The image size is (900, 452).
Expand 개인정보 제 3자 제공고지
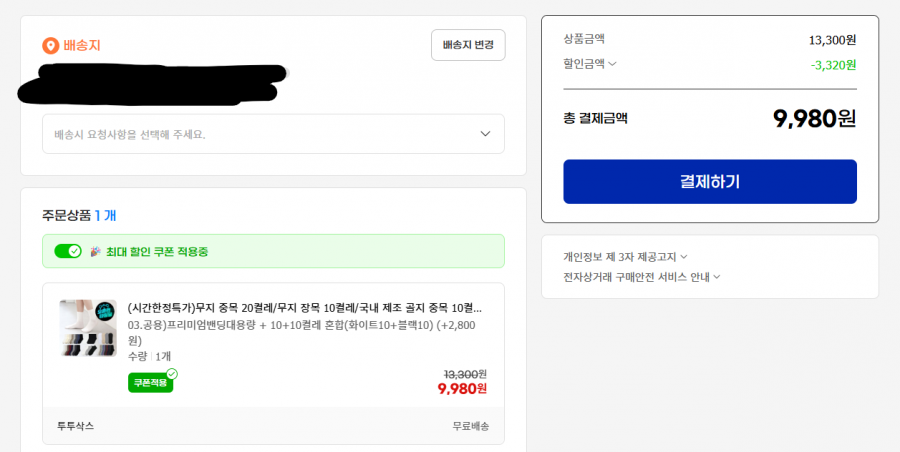pyautogui.click(x=625, y=257)
